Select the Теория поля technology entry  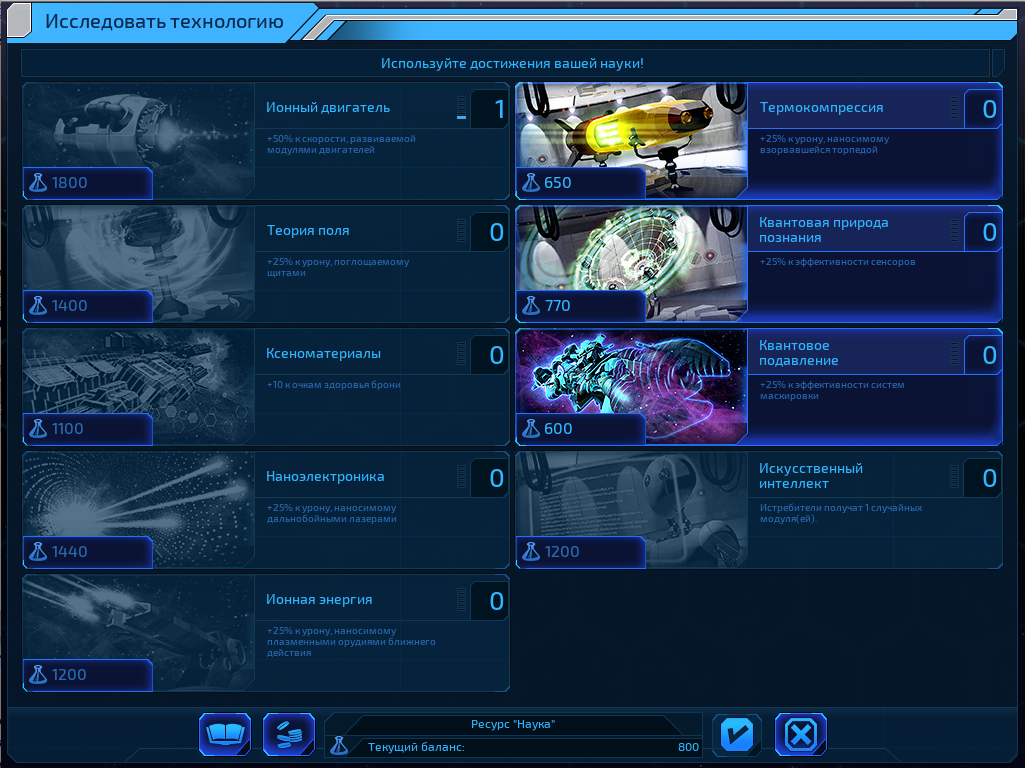[308, 230]
